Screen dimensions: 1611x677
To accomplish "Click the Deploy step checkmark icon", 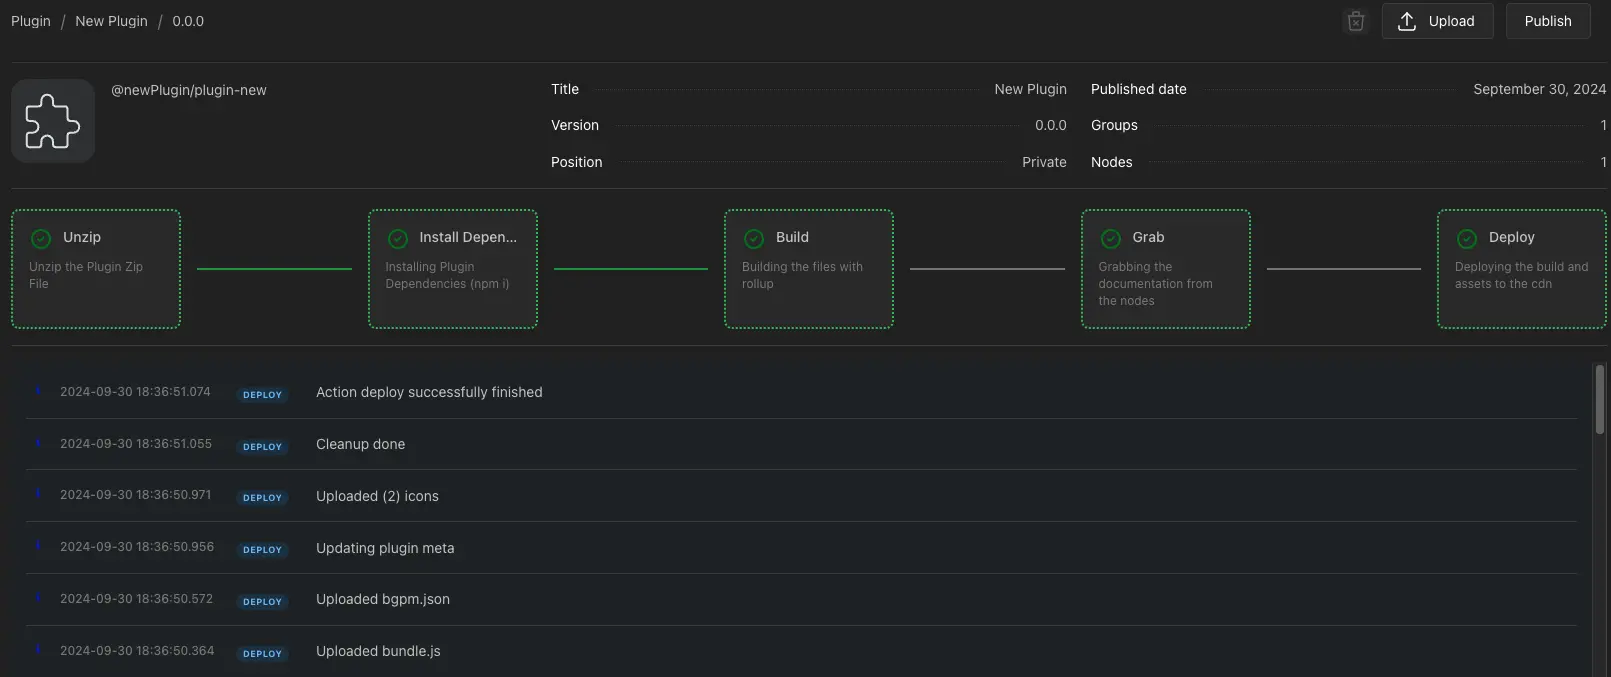I will [x=1467, y=238].
